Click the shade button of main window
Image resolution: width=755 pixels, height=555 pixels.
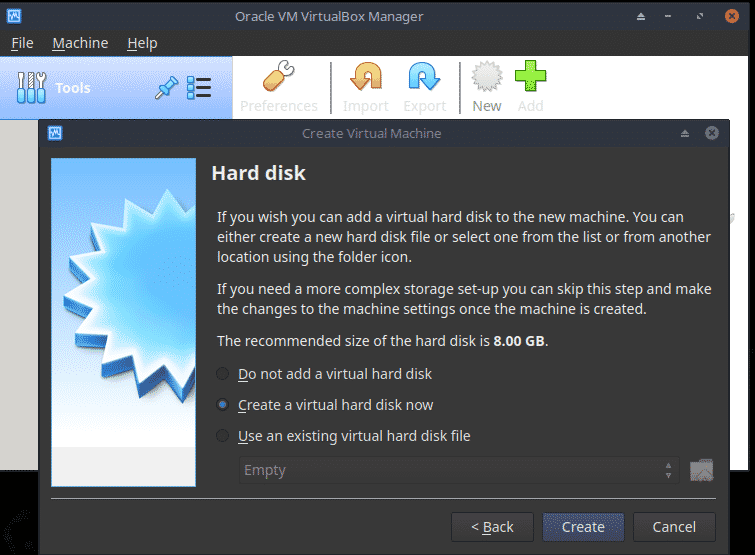(641, 16)
